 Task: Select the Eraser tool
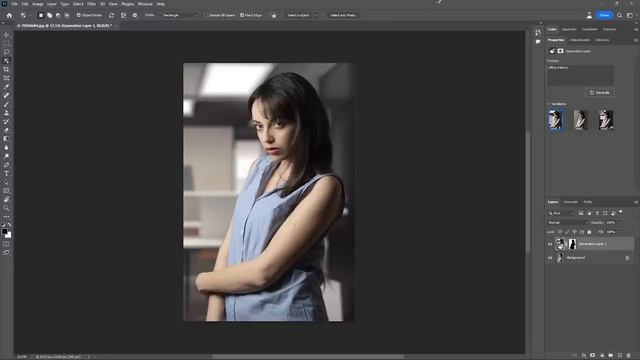click(6, 130)
